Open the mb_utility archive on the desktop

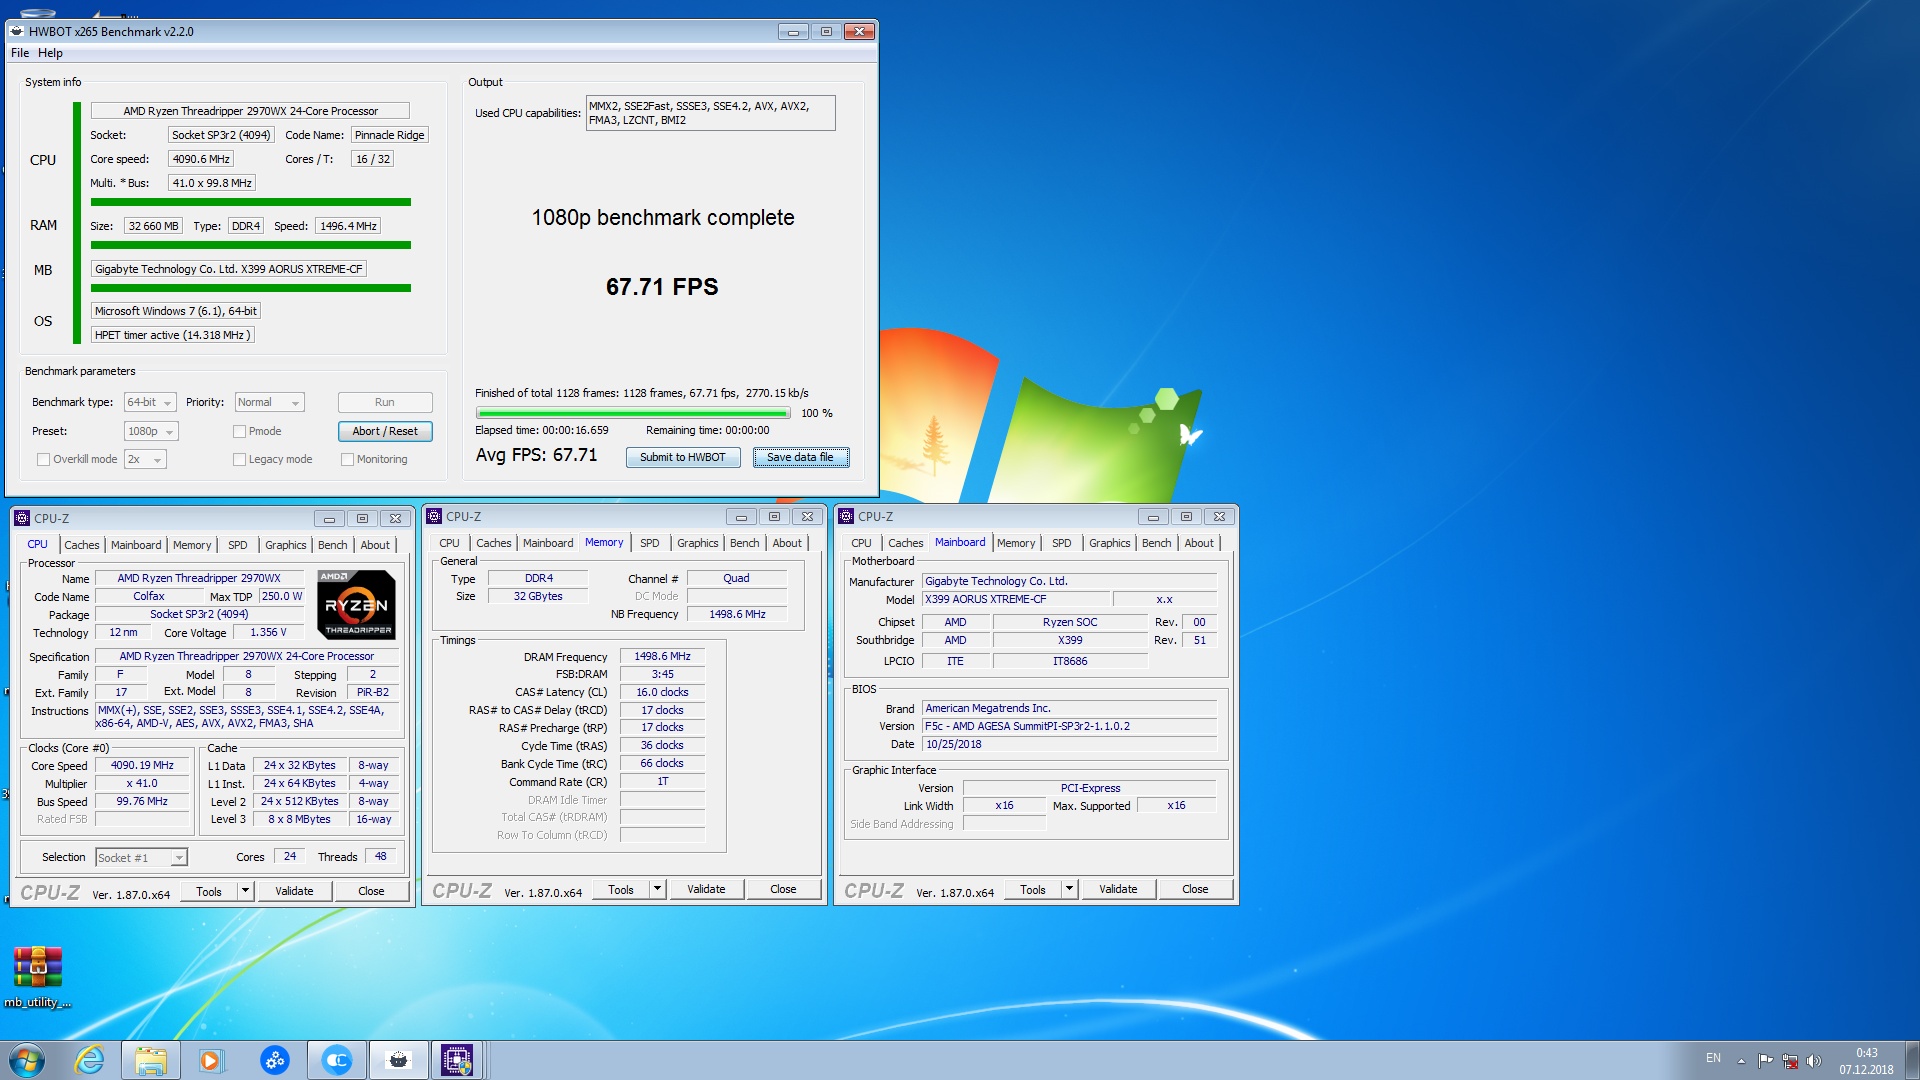pos(38,977)
